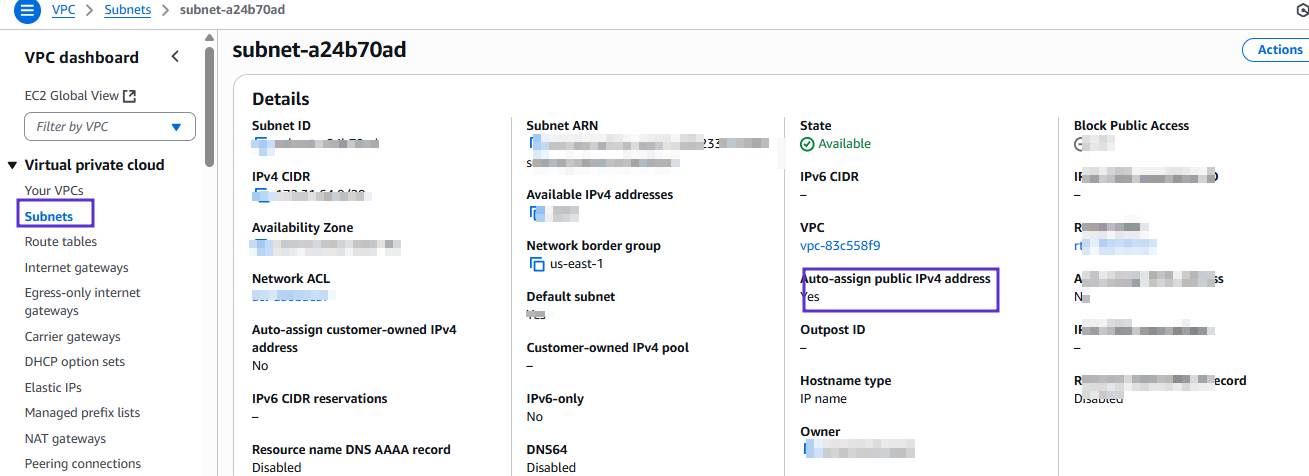Click the Network border group label

(x=594, y=246)
